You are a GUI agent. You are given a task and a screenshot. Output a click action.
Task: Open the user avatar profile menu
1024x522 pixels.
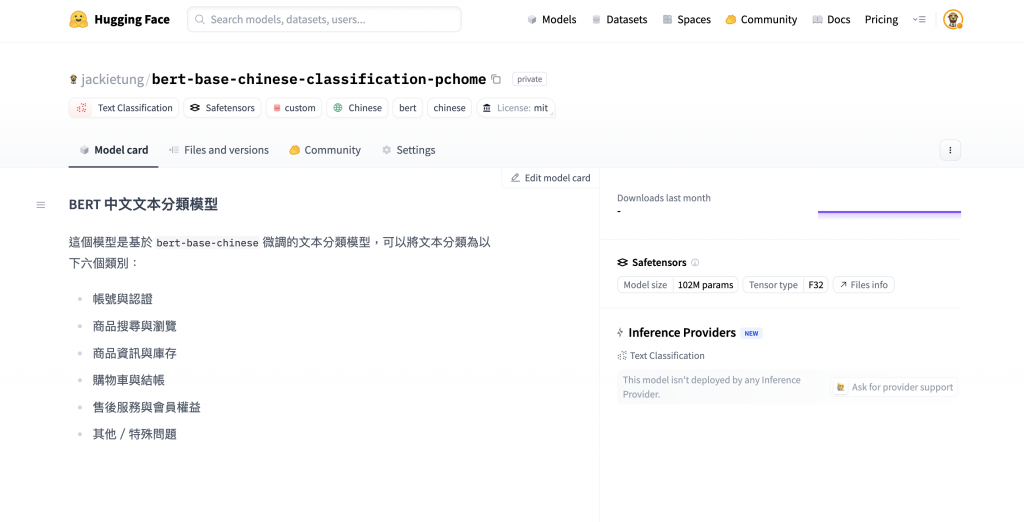[953, 20]
